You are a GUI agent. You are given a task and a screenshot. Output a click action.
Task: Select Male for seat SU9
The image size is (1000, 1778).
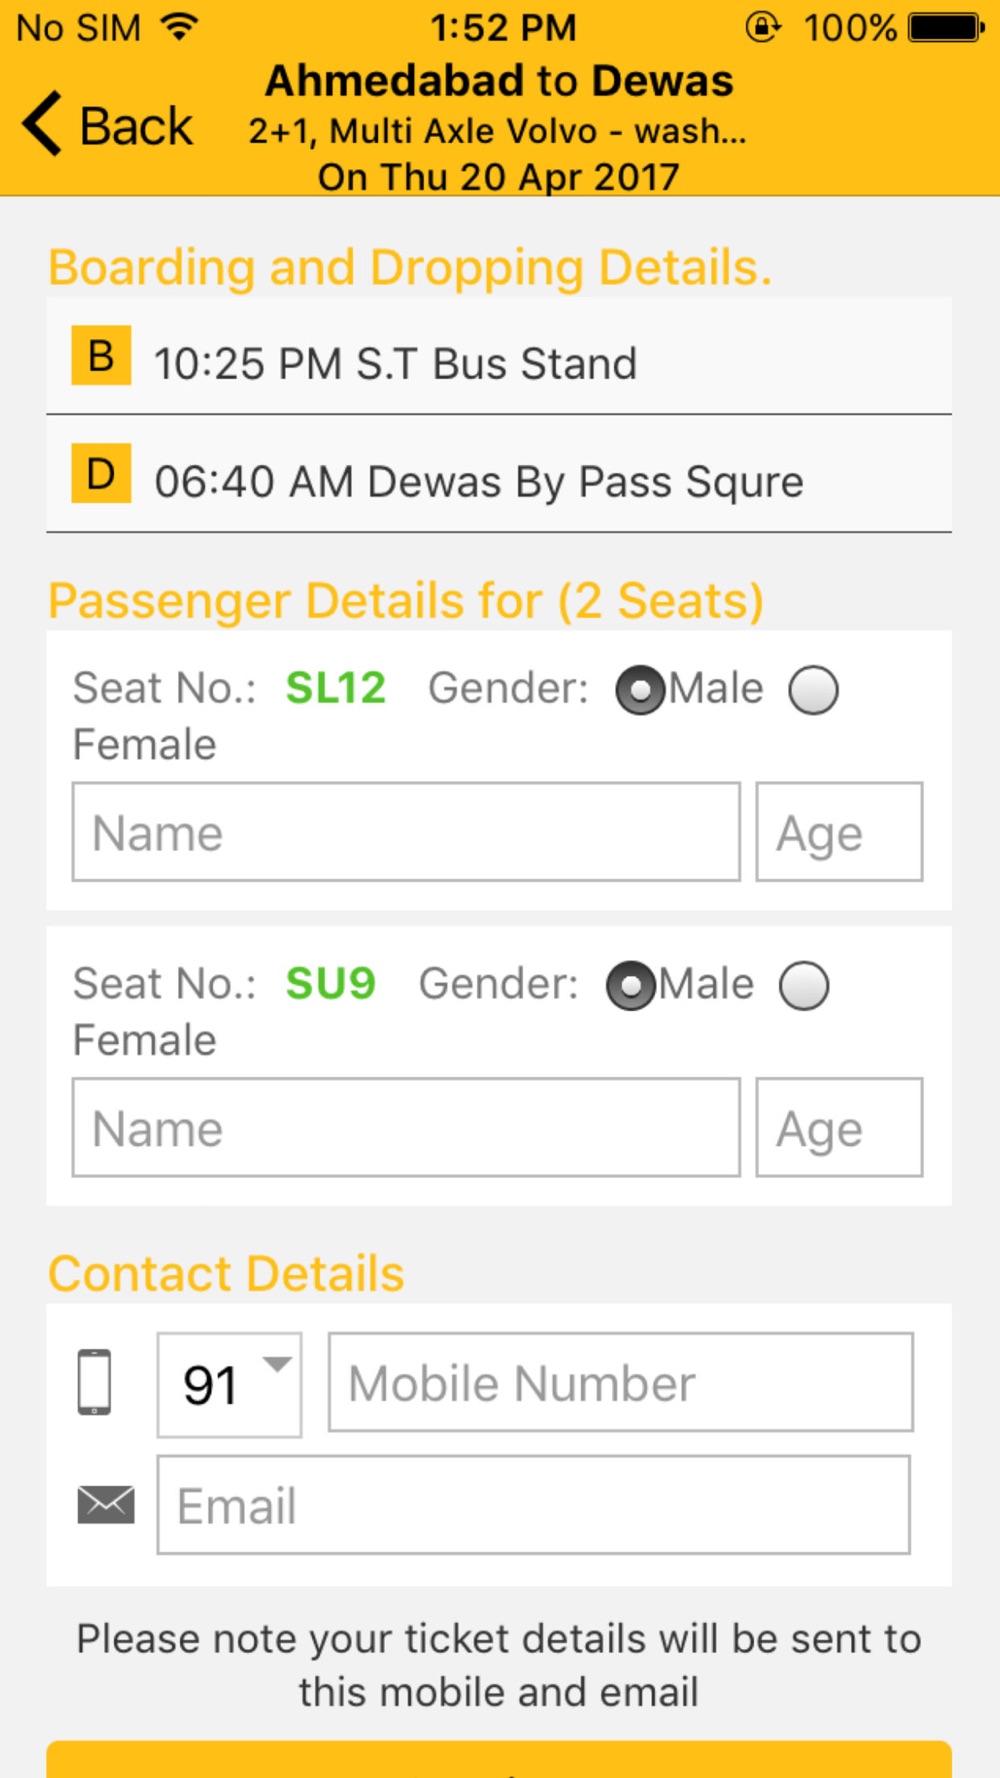pos(631,986)
